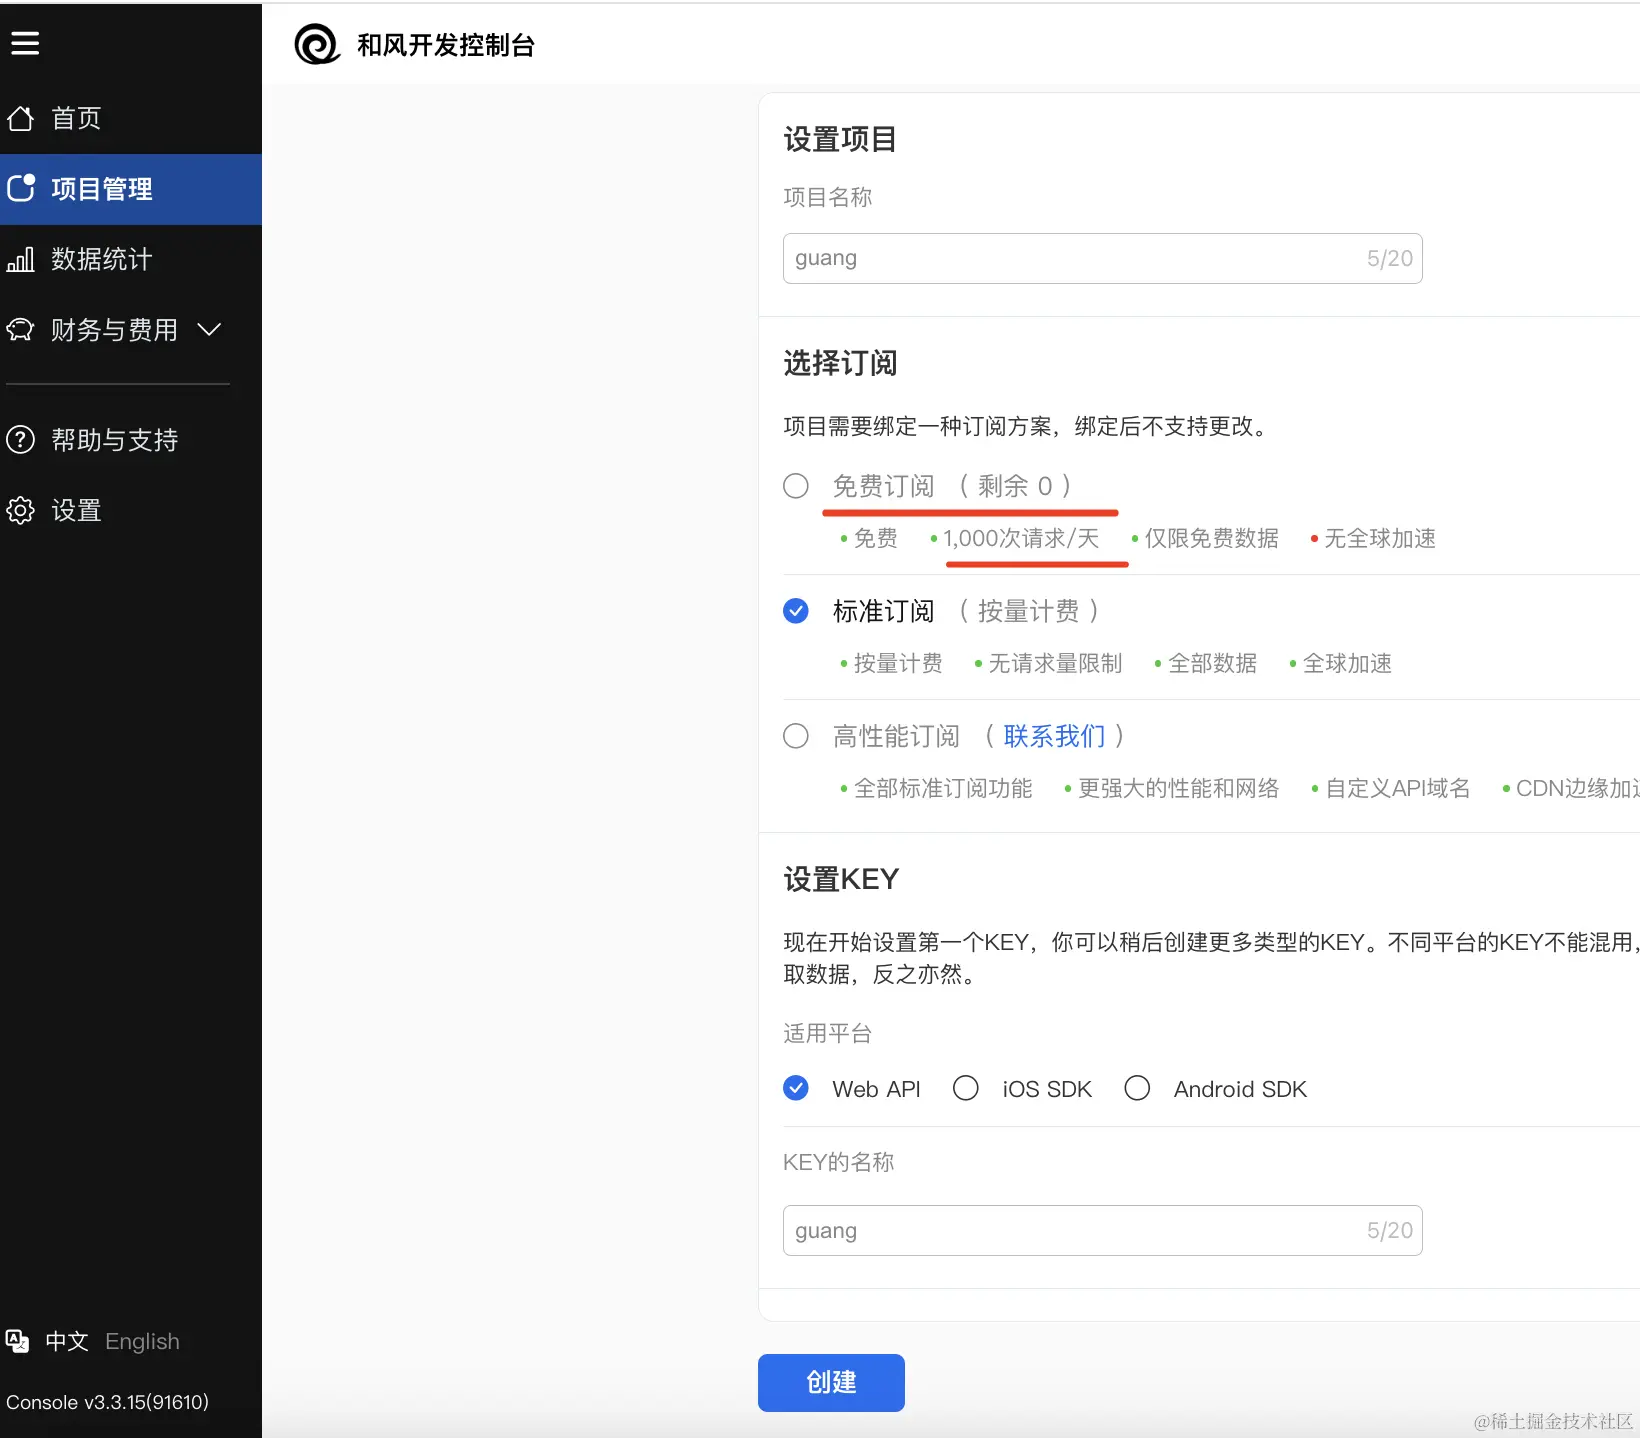Click the help question-mark icon
1640x1438 pixels.
pos(21,440)
